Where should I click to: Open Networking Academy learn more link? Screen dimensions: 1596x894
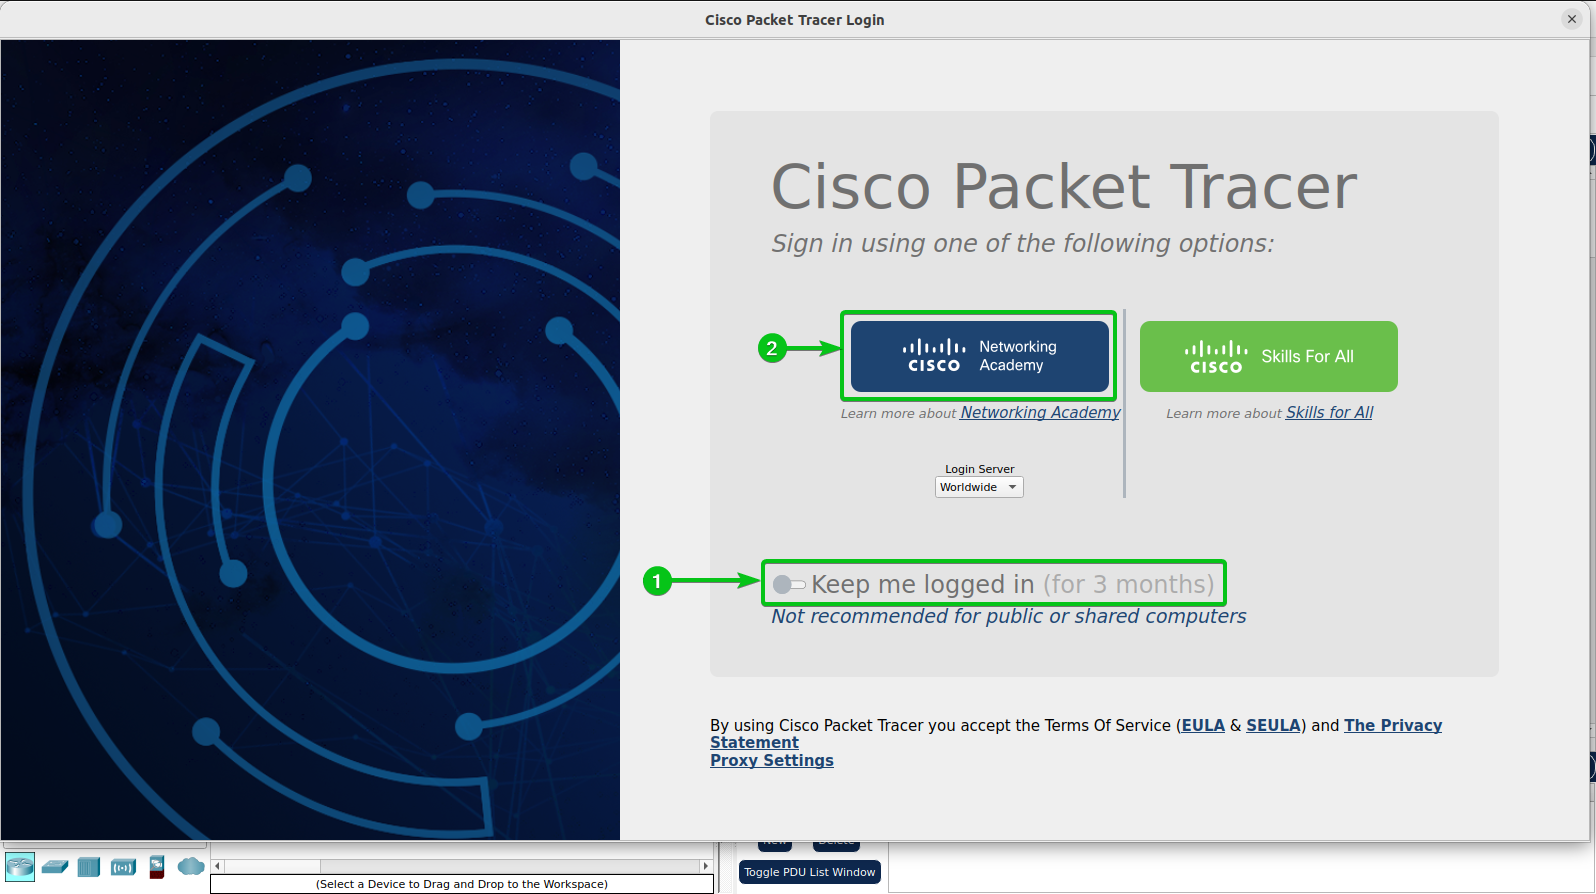pos(1040,412)
